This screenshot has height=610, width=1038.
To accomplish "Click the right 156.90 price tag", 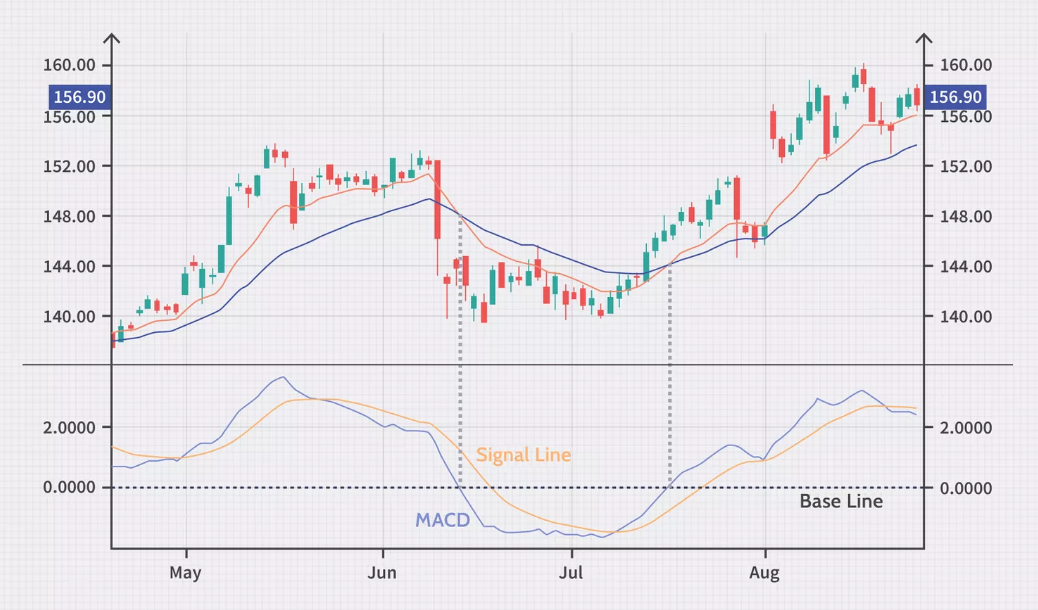I will 955,97.
